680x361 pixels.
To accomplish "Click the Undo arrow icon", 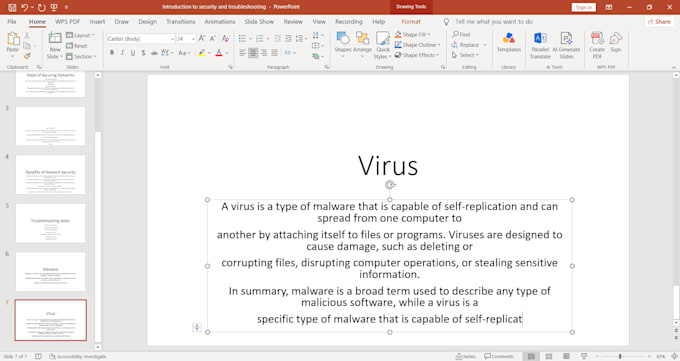I will coord(25,7).
